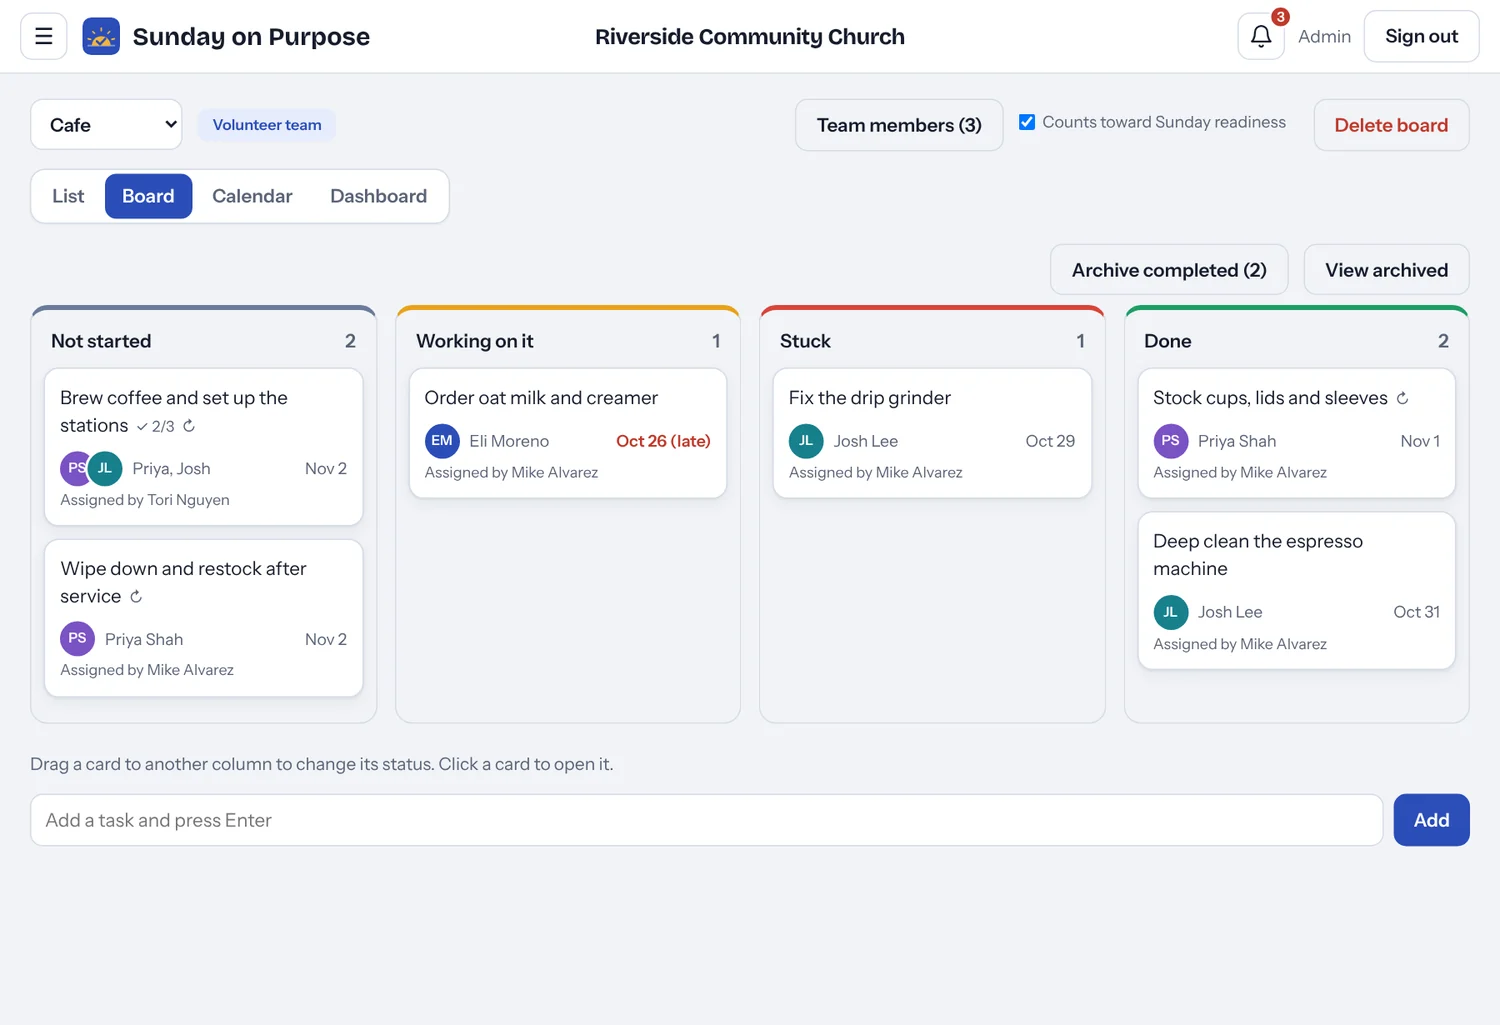This screenshot has width=1500, height=1025.
Task: Open the notifications bell
Action: tap(1261, 36)
